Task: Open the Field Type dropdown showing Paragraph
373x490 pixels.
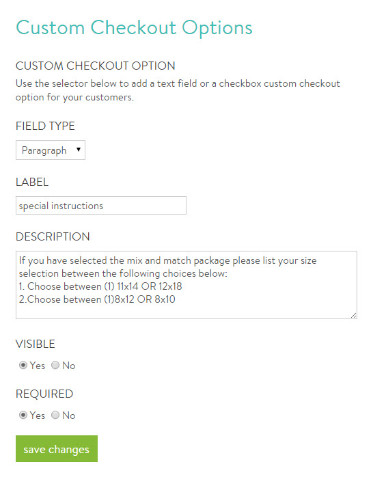Action: point(51,150)
